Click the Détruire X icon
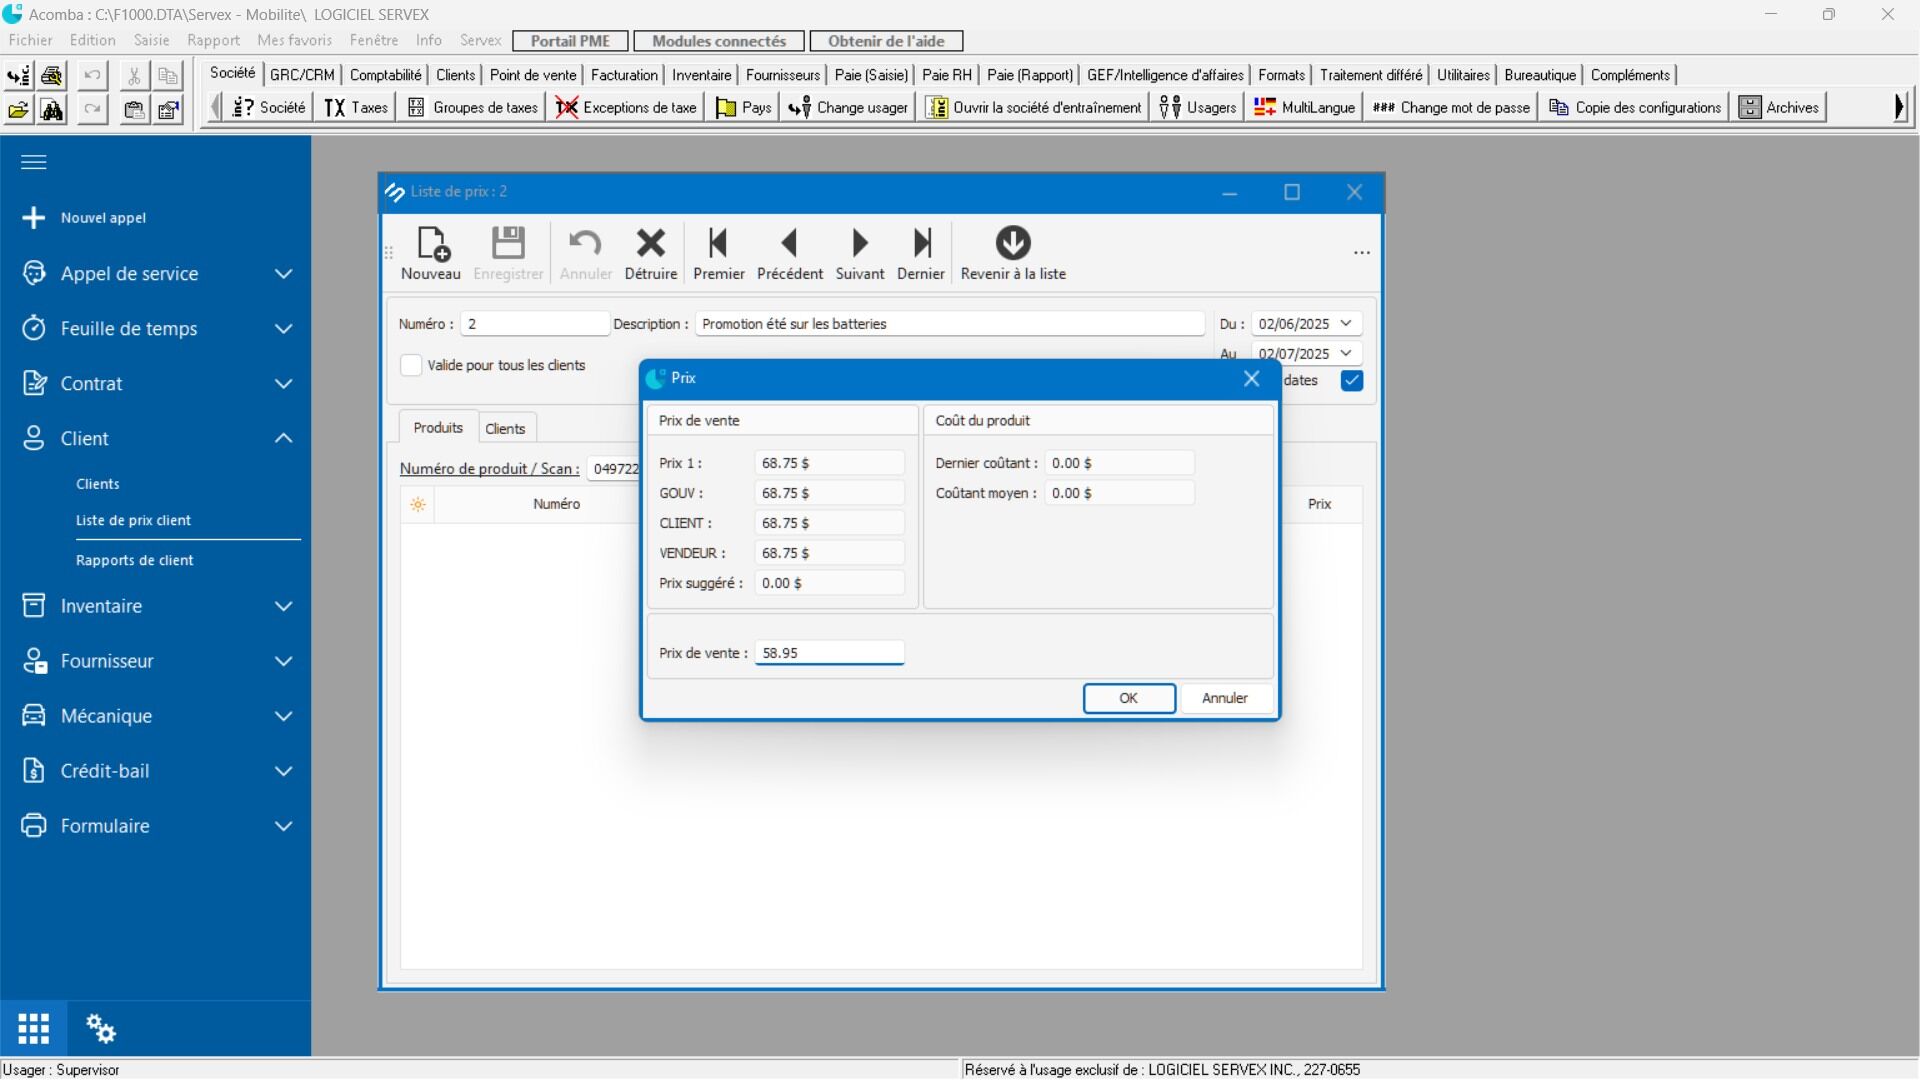Viewport: 1920px width, 1080px height. [650, 244]
